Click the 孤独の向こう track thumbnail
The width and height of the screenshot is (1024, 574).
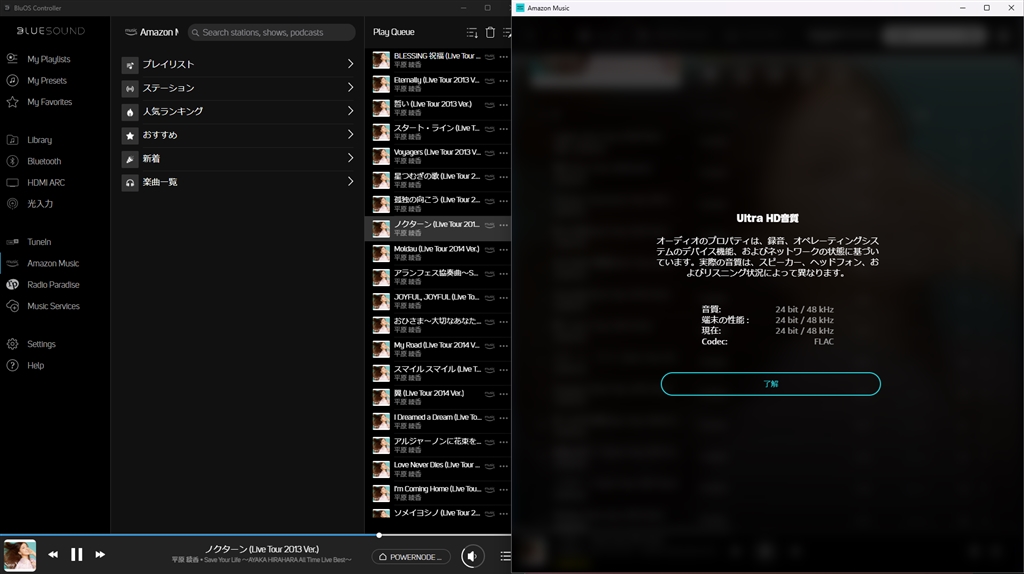coord(381,204)
